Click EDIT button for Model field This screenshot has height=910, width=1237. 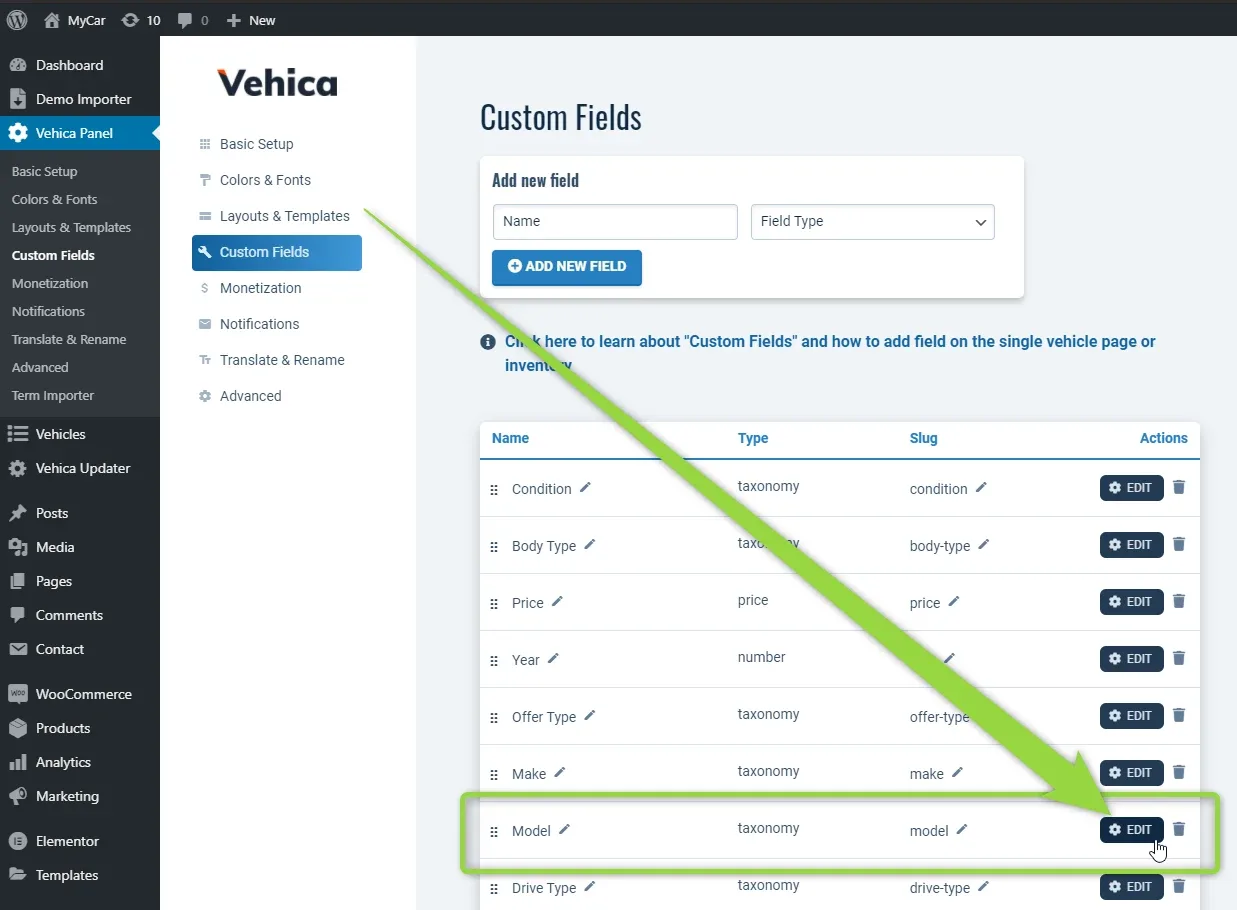1132,830
